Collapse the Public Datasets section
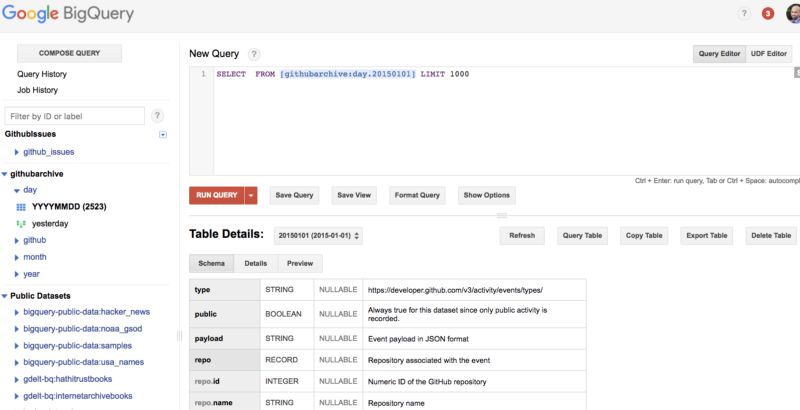The image size is (800, 410). coord(5,296)
